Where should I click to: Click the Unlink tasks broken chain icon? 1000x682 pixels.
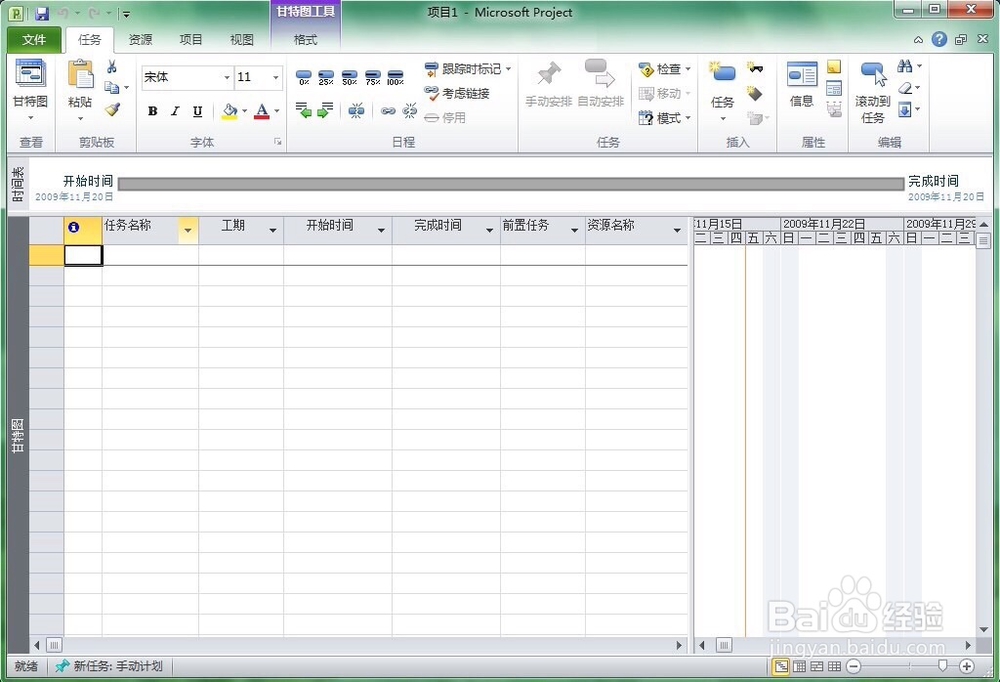tap(409, 111)
